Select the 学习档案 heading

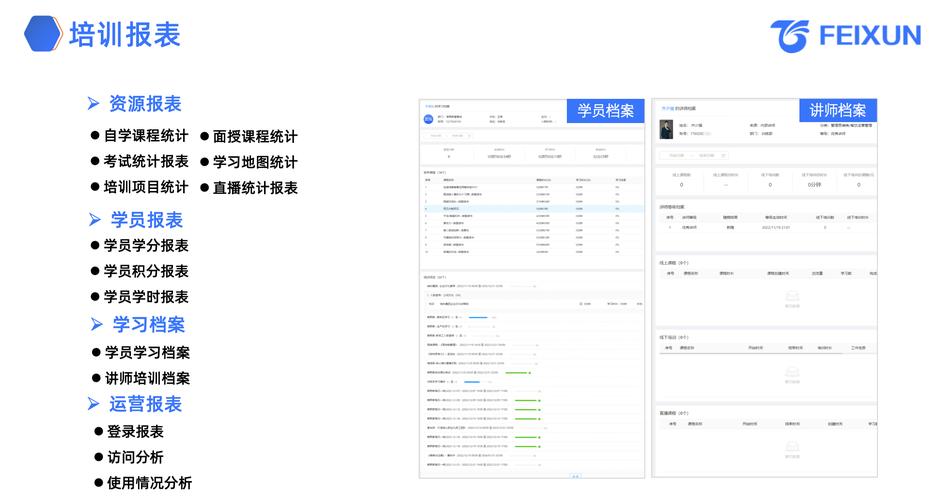click(x=149, y=324)
